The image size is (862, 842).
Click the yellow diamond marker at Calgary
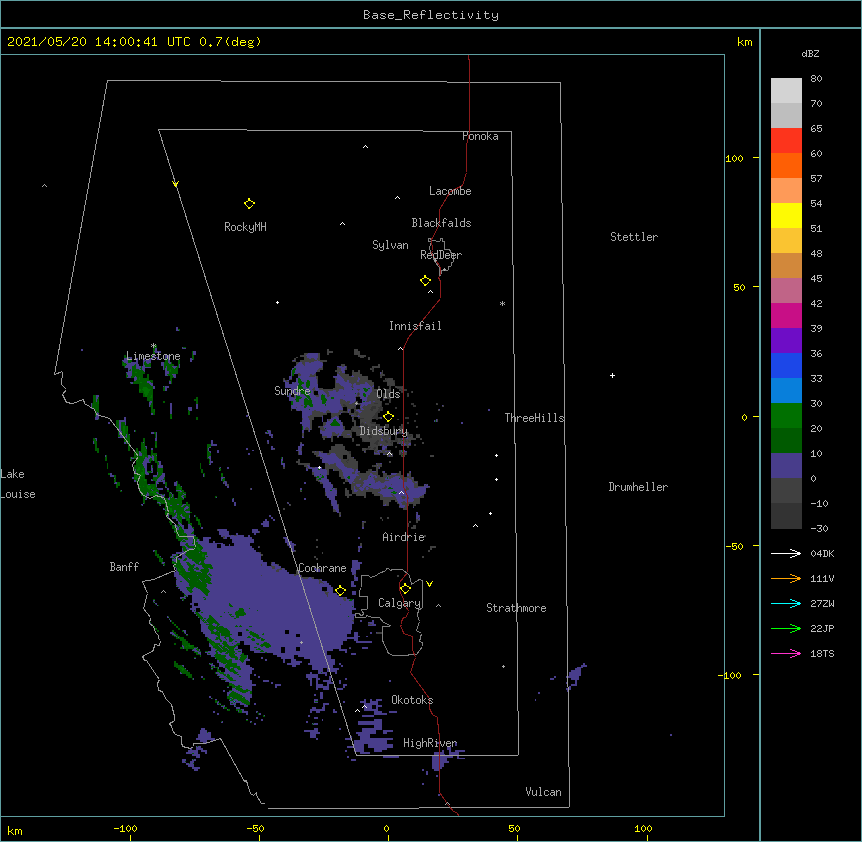coord(405,589)
